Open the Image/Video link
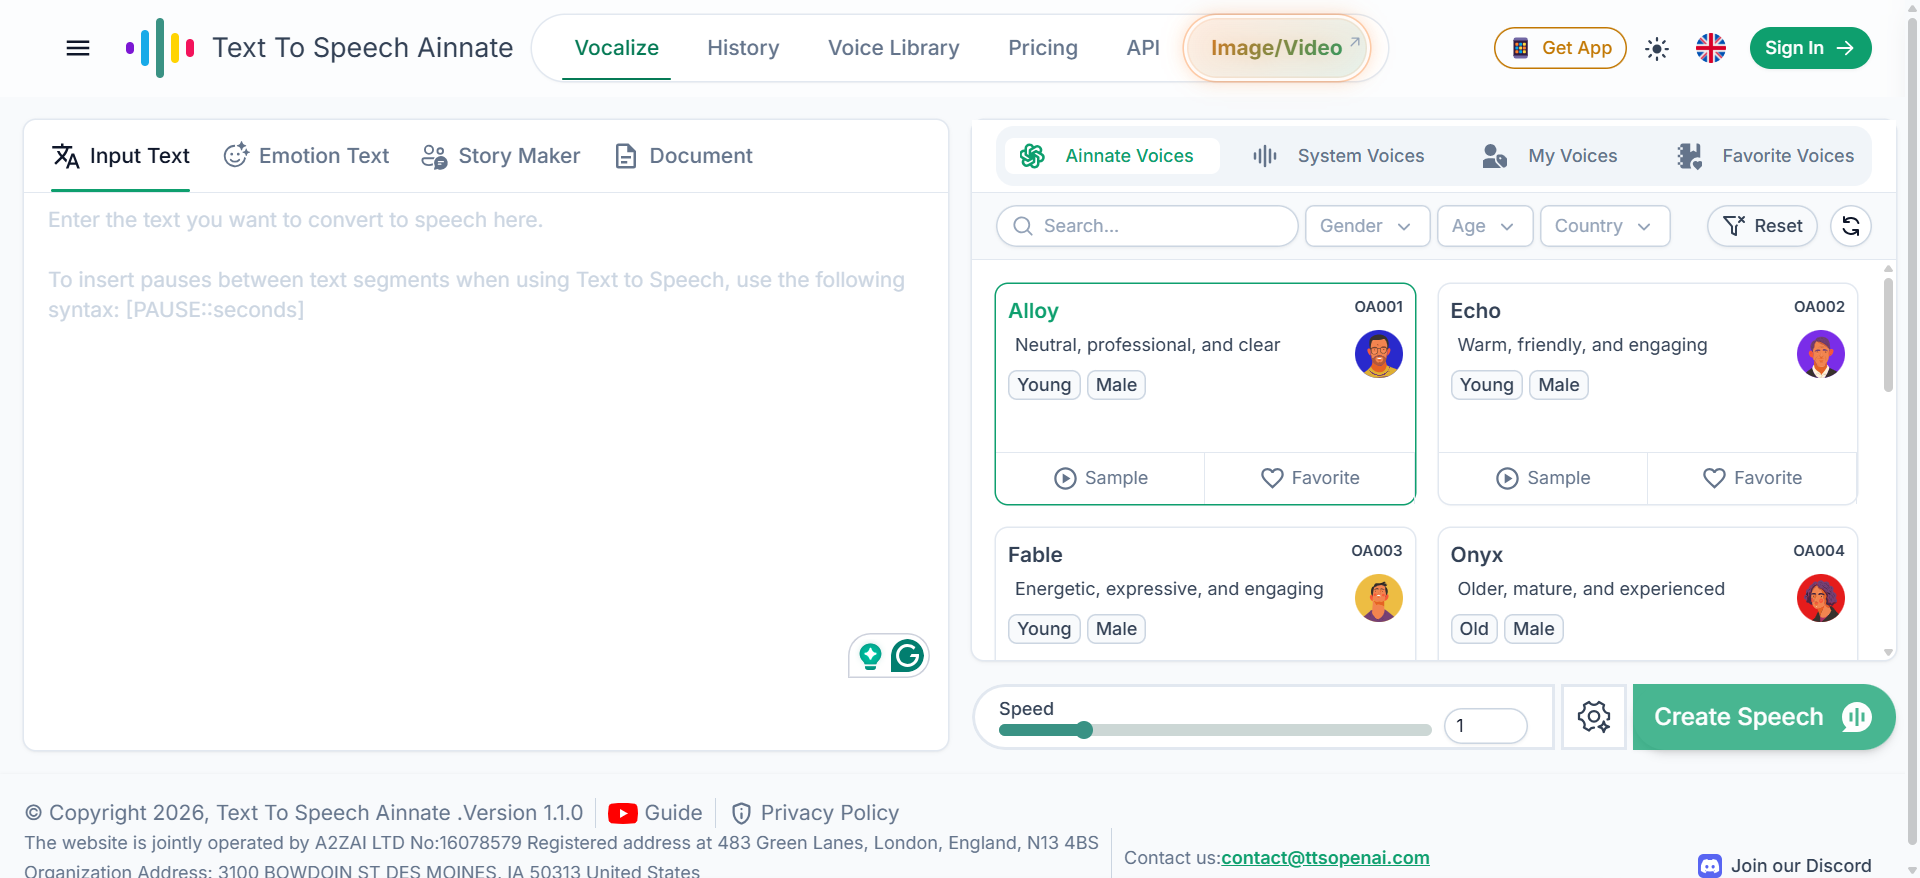The width and height of the screenshot is (1920, 878). tap(1277, 48)
